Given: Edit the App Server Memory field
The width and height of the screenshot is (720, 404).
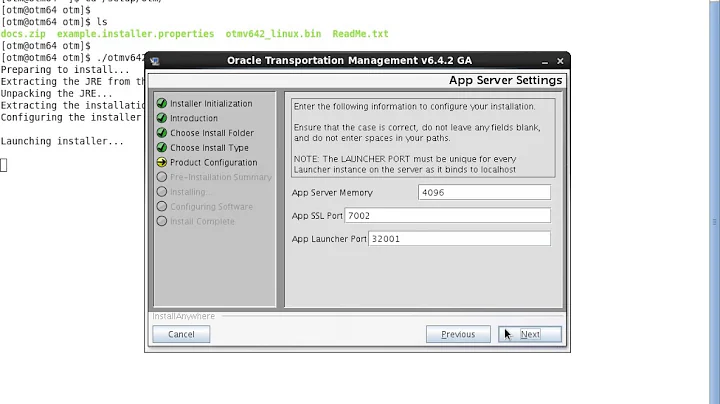Looking at the screenshot, I should pyautogui.click(x=484, y=192).
